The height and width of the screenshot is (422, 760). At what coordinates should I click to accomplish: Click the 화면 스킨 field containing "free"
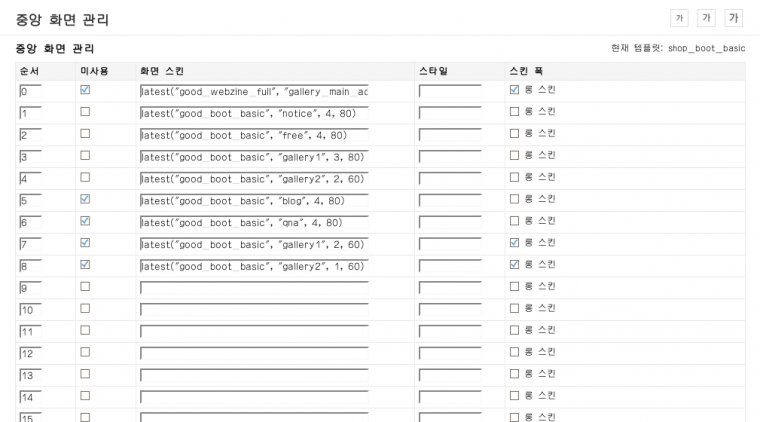(254, 135)
